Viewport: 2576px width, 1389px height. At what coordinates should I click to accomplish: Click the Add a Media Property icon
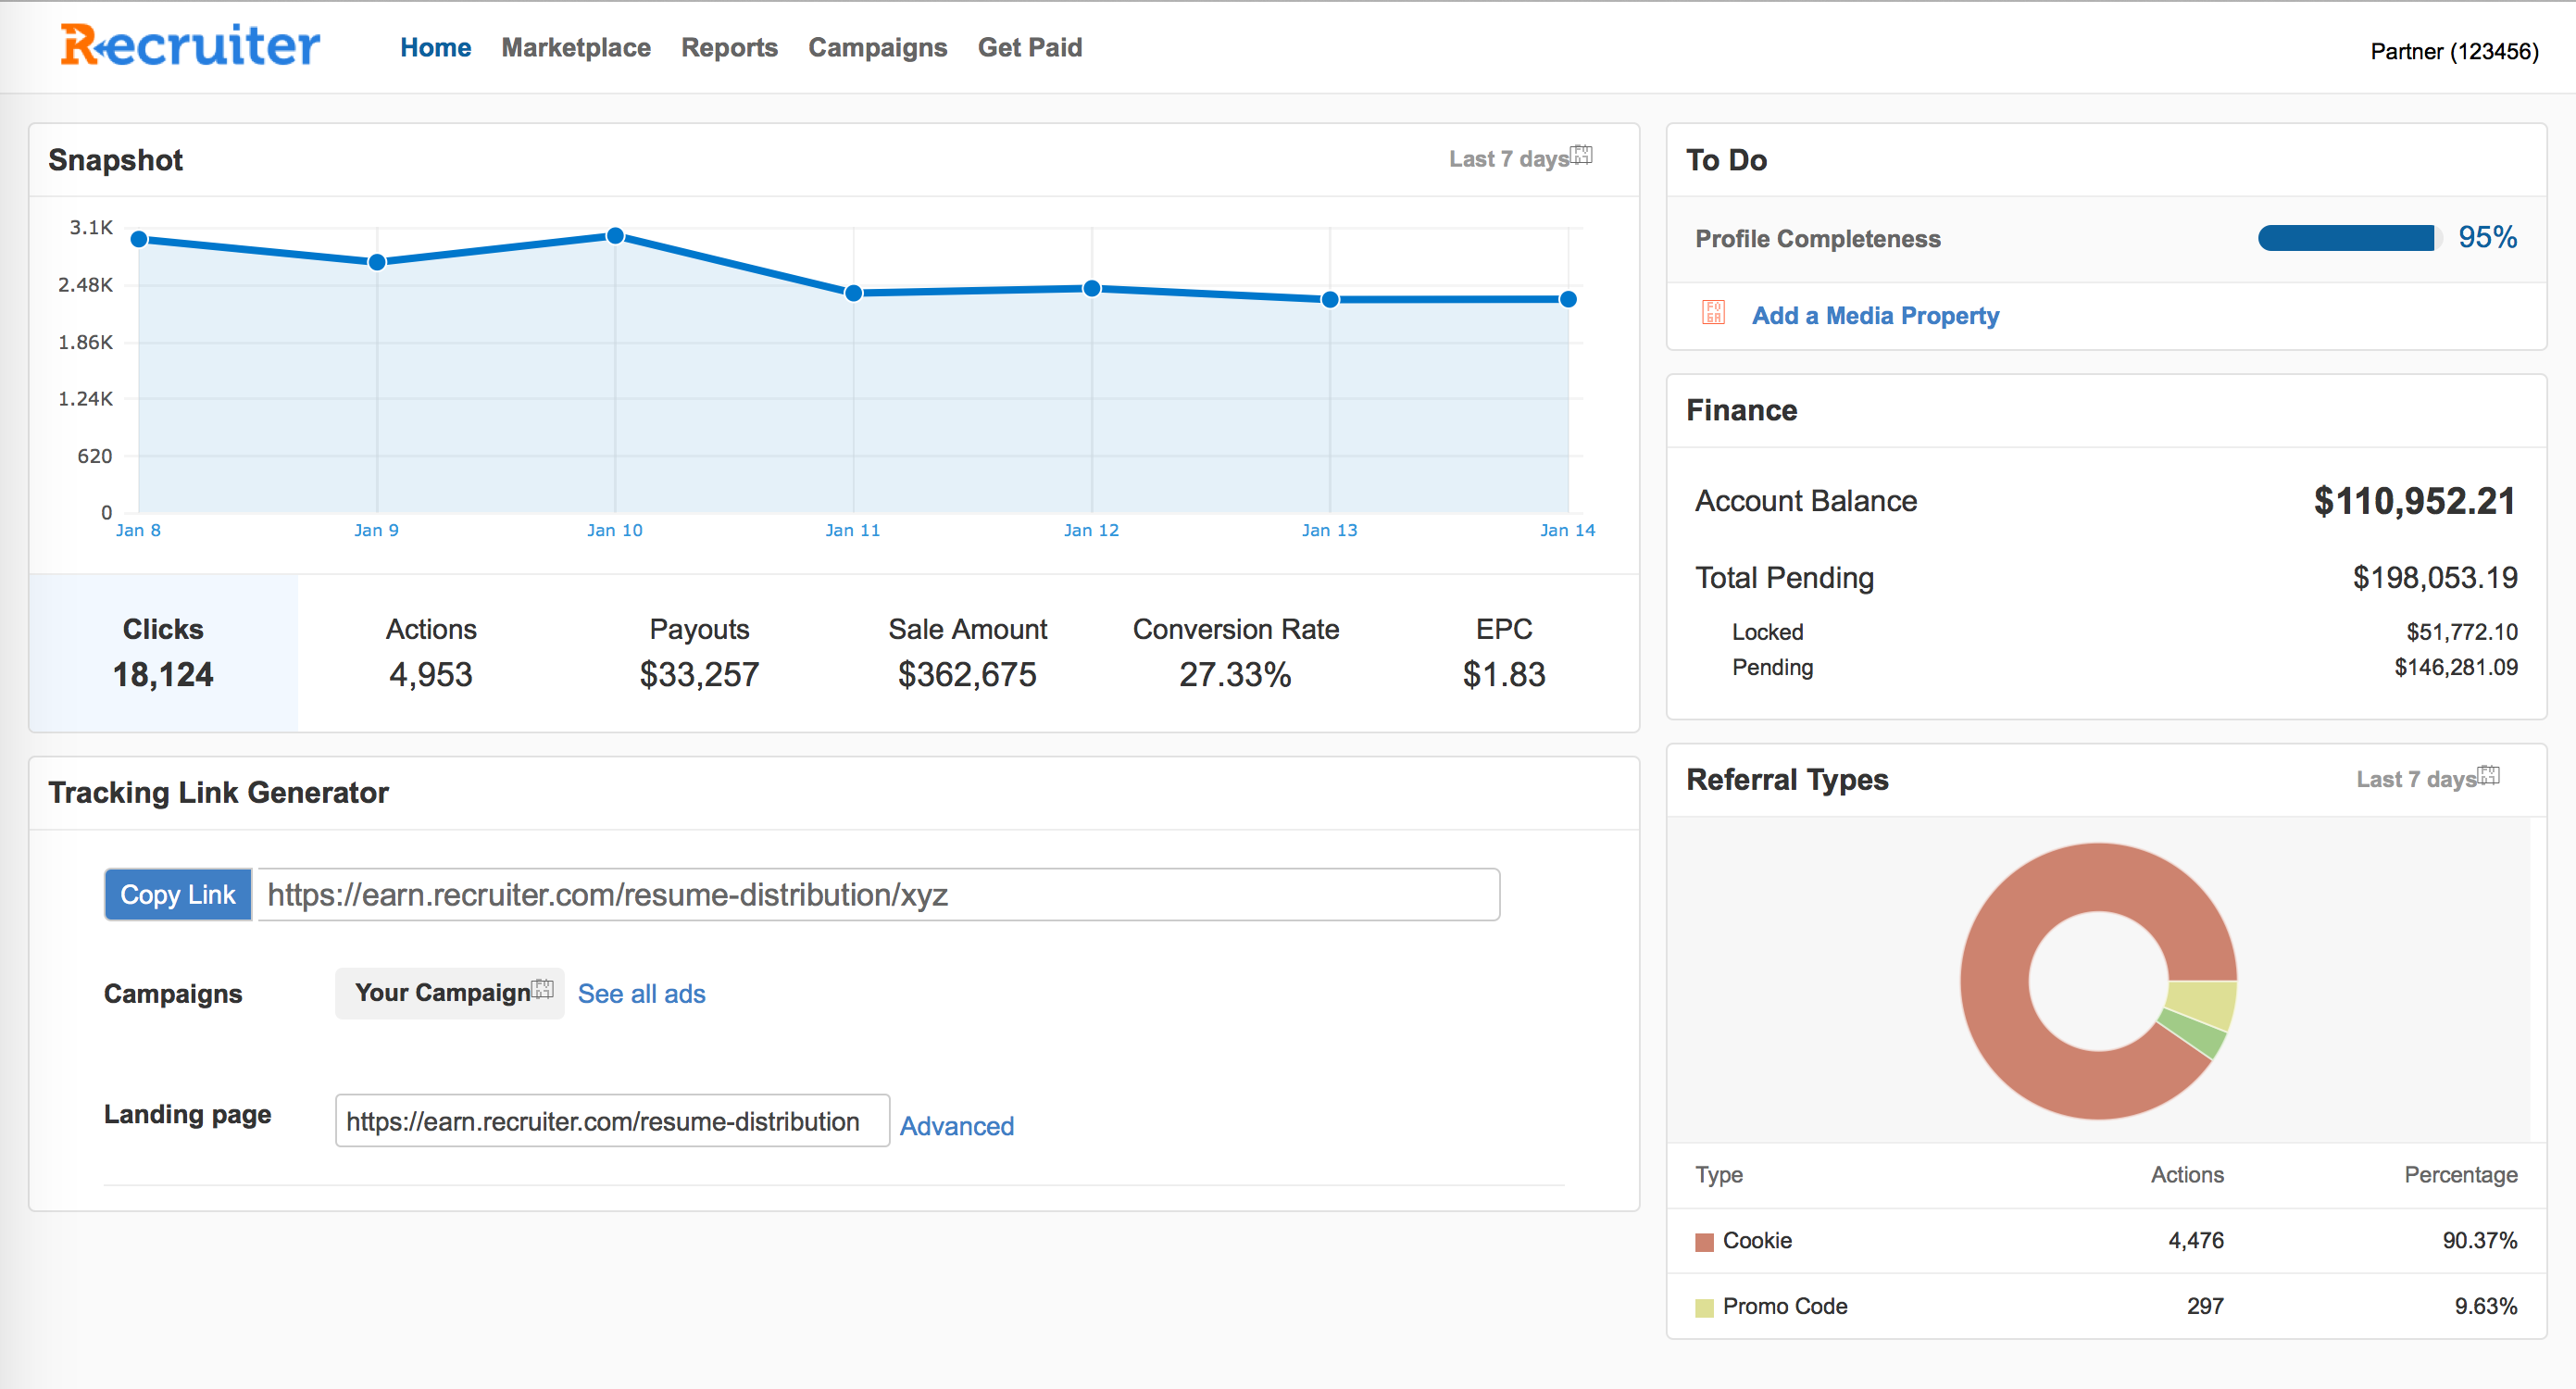point(1713,313)
